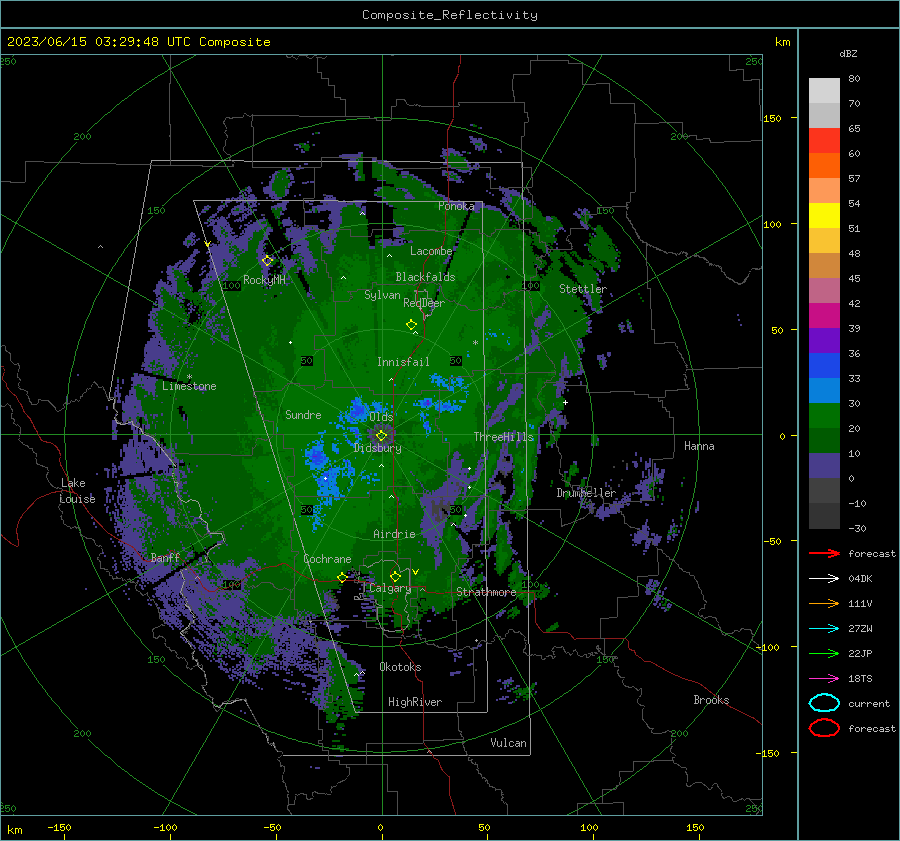The height and width of the screenshot is (841, 900).
Task: Select the 10 dBZ purple color swatch
Action: coord(824,466)
